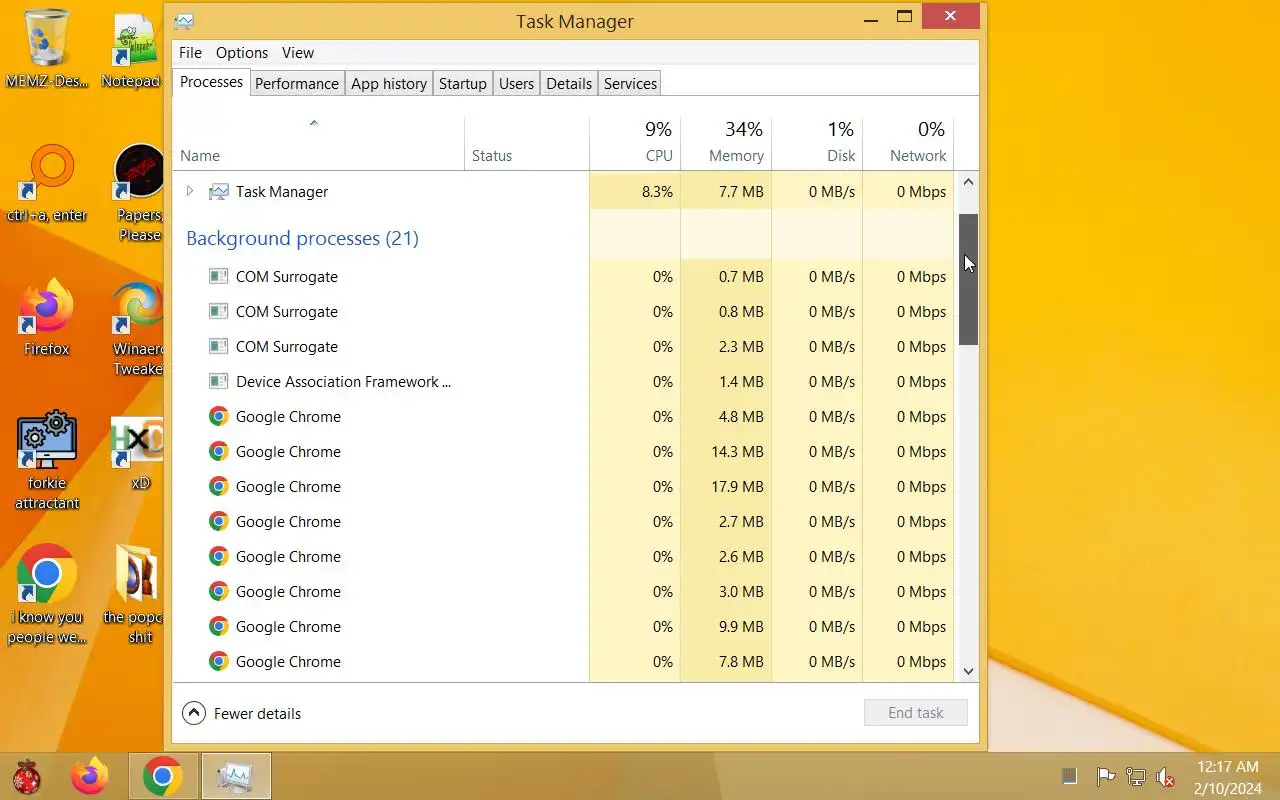Click the Chrome icon in the 2.7 MB row
This screenshot has height=800, width=1280.
pyautogui.click(x=218, y=521)
